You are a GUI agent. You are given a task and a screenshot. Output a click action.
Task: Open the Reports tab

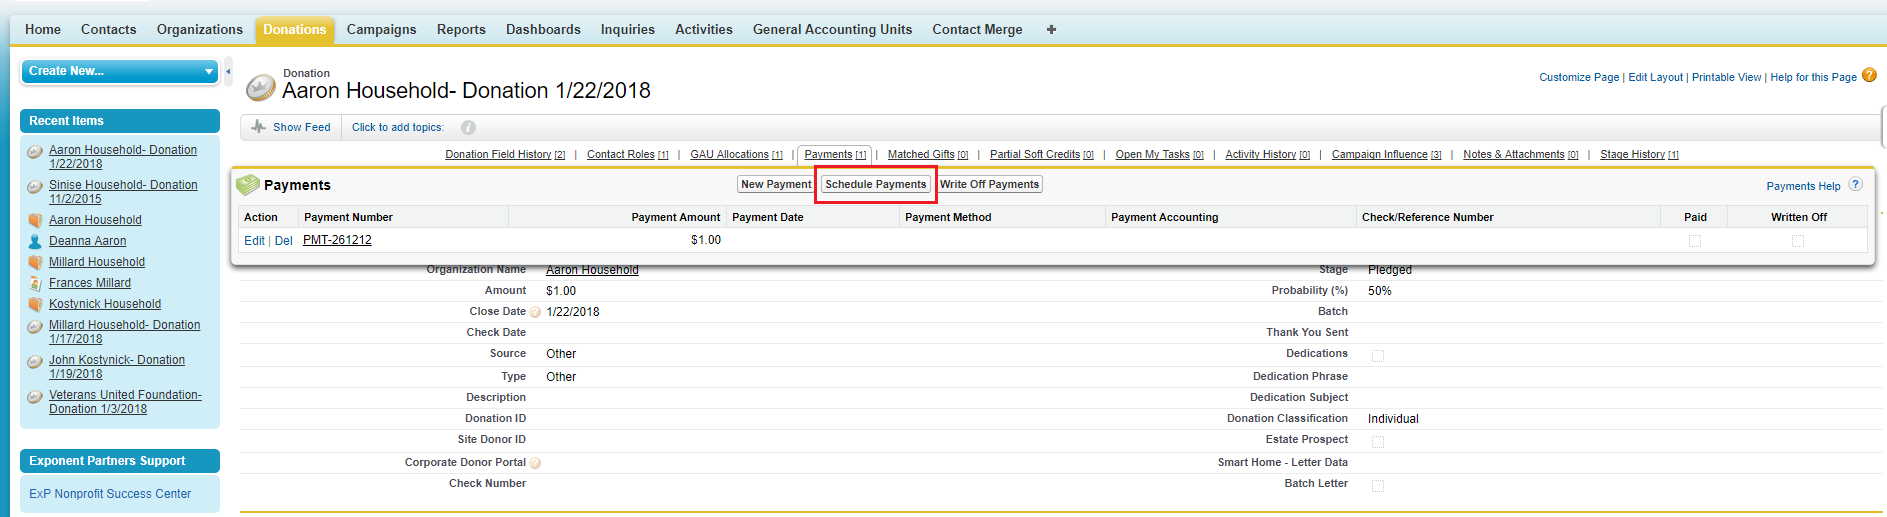coord(461,30)
